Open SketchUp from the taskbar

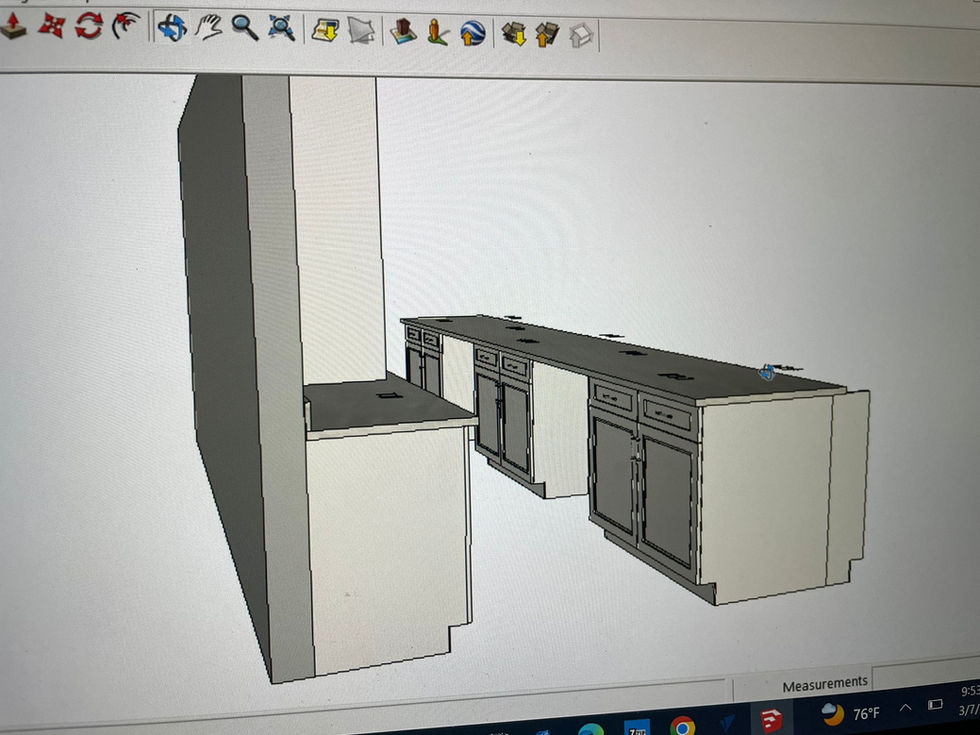772,721
